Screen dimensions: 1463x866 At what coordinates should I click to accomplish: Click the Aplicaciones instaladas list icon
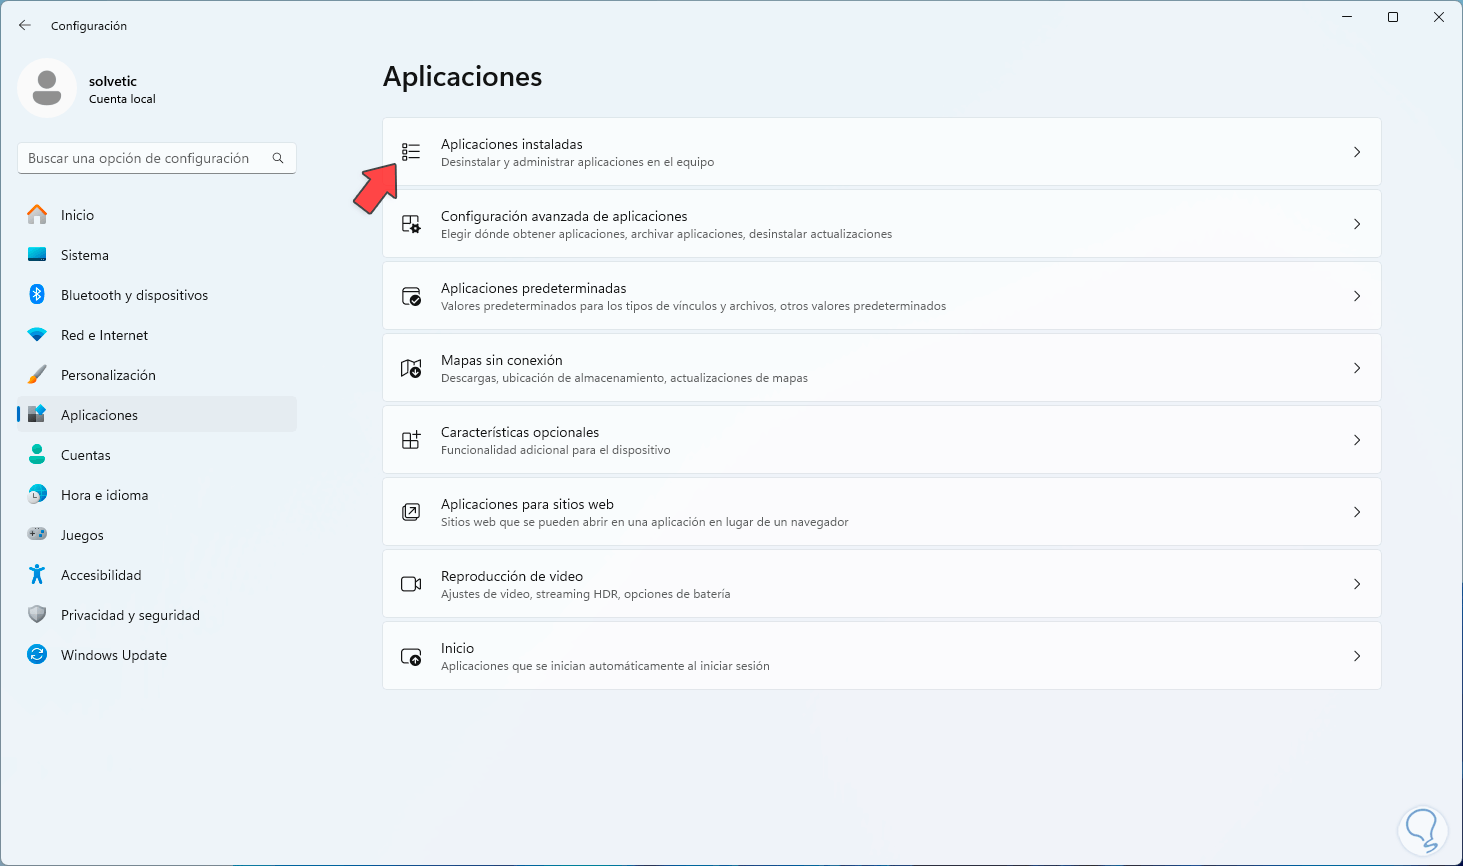coord(411,152)
